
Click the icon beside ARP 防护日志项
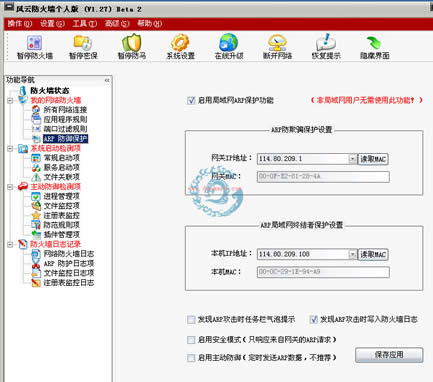pos(36,264)
